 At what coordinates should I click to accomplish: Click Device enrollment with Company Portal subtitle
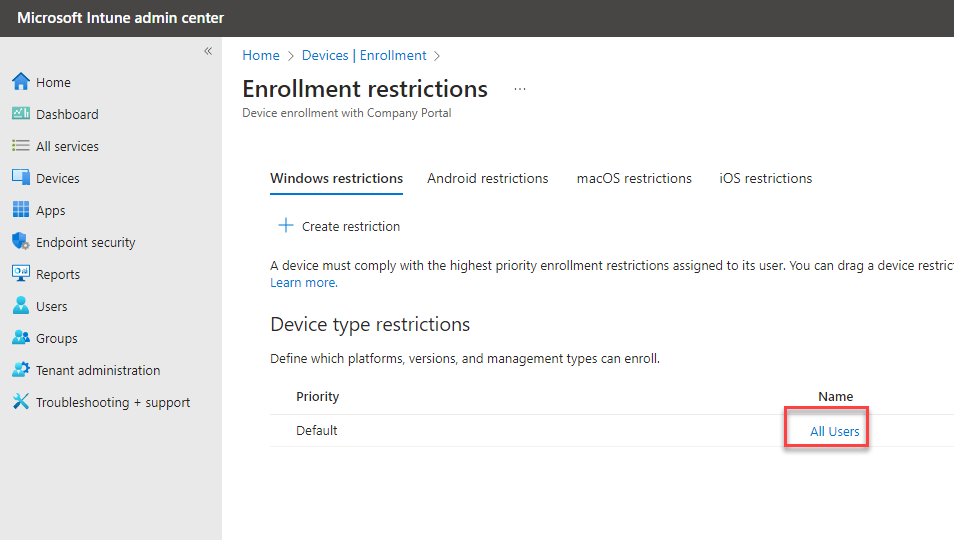click(x=347, y=112)
